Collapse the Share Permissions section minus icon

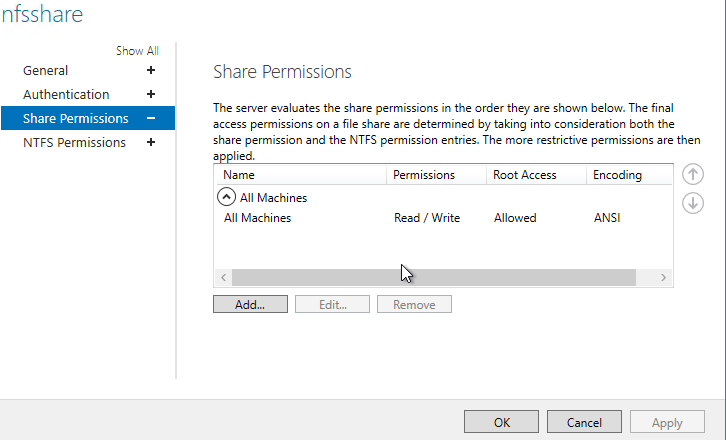click(x=151, y=118)
